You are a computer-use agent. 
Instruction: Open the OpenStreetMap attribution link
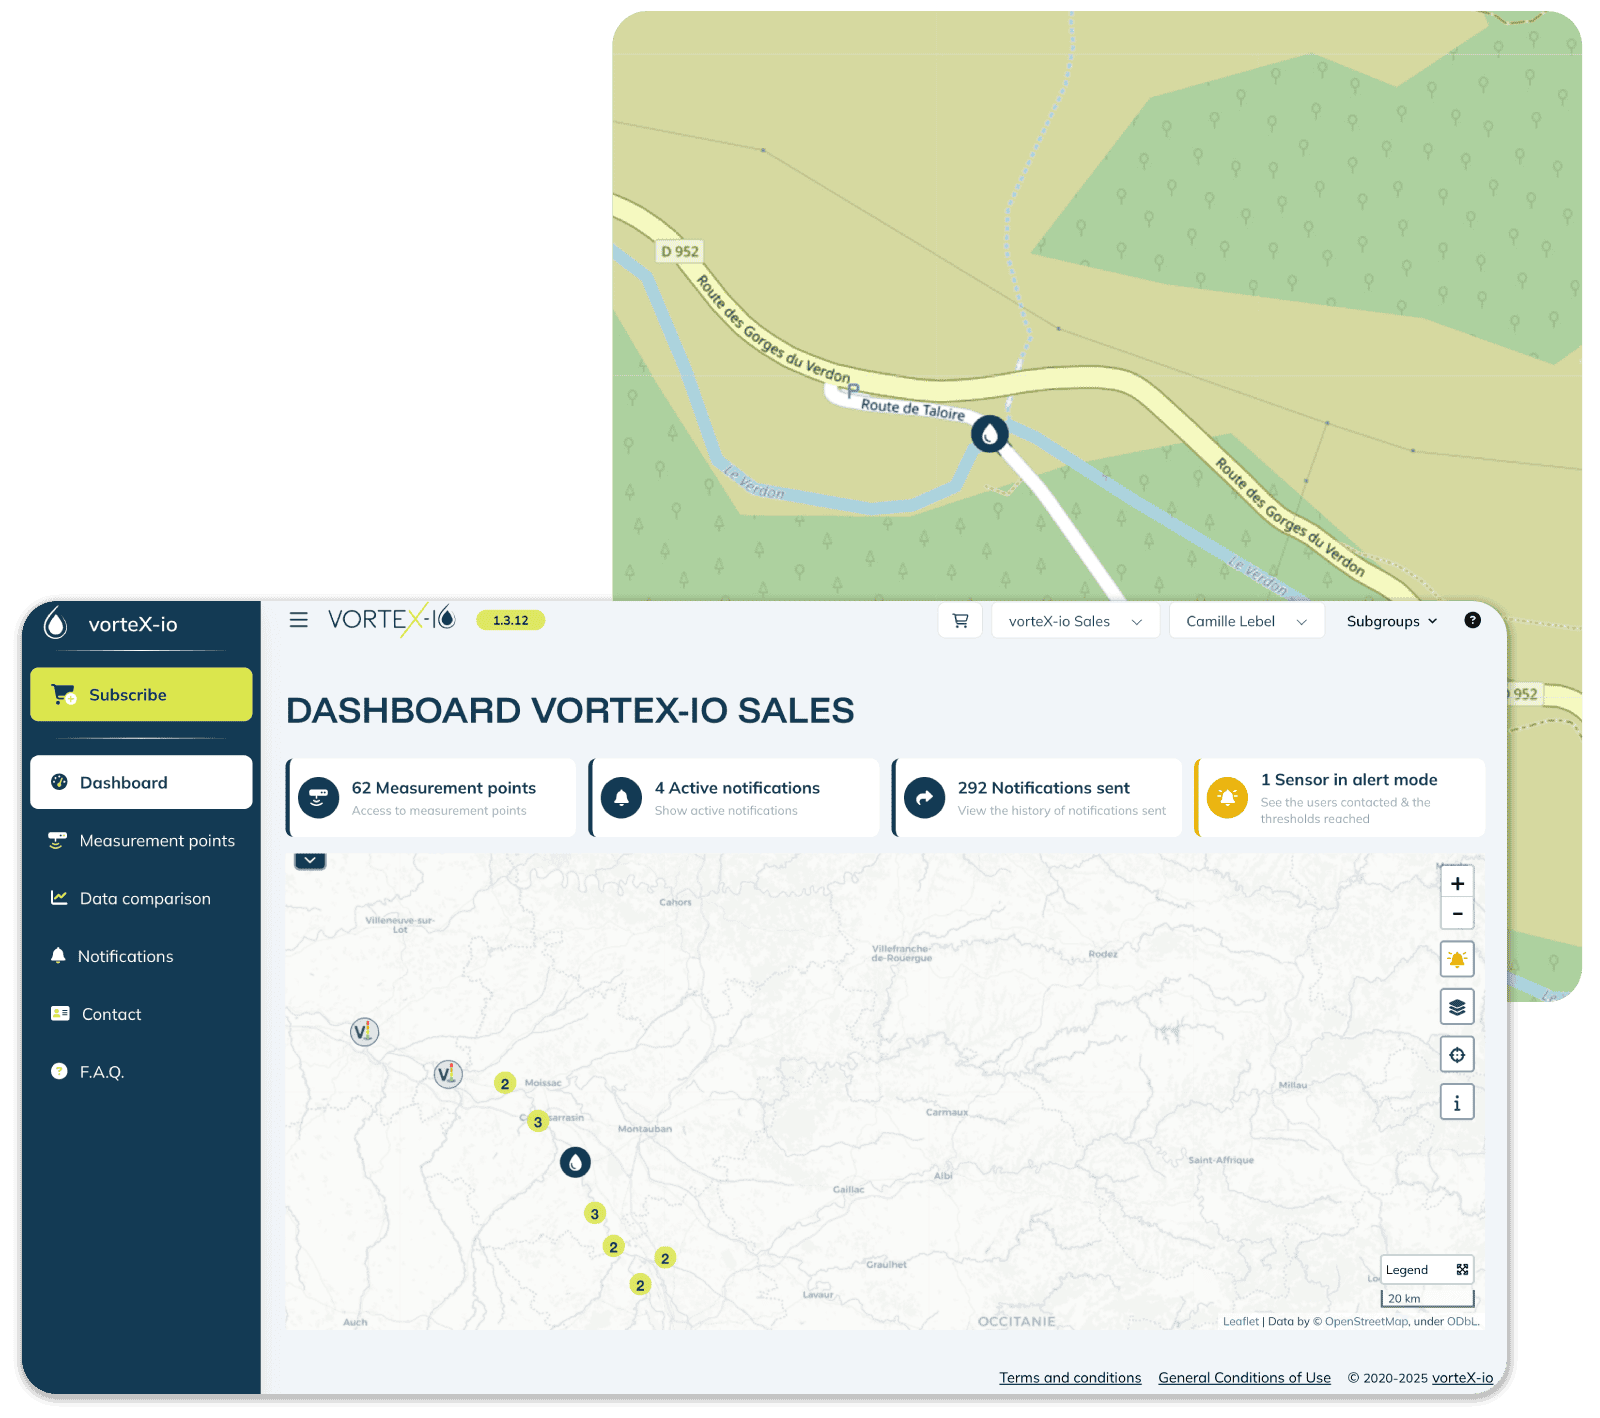(1366, 1321)
